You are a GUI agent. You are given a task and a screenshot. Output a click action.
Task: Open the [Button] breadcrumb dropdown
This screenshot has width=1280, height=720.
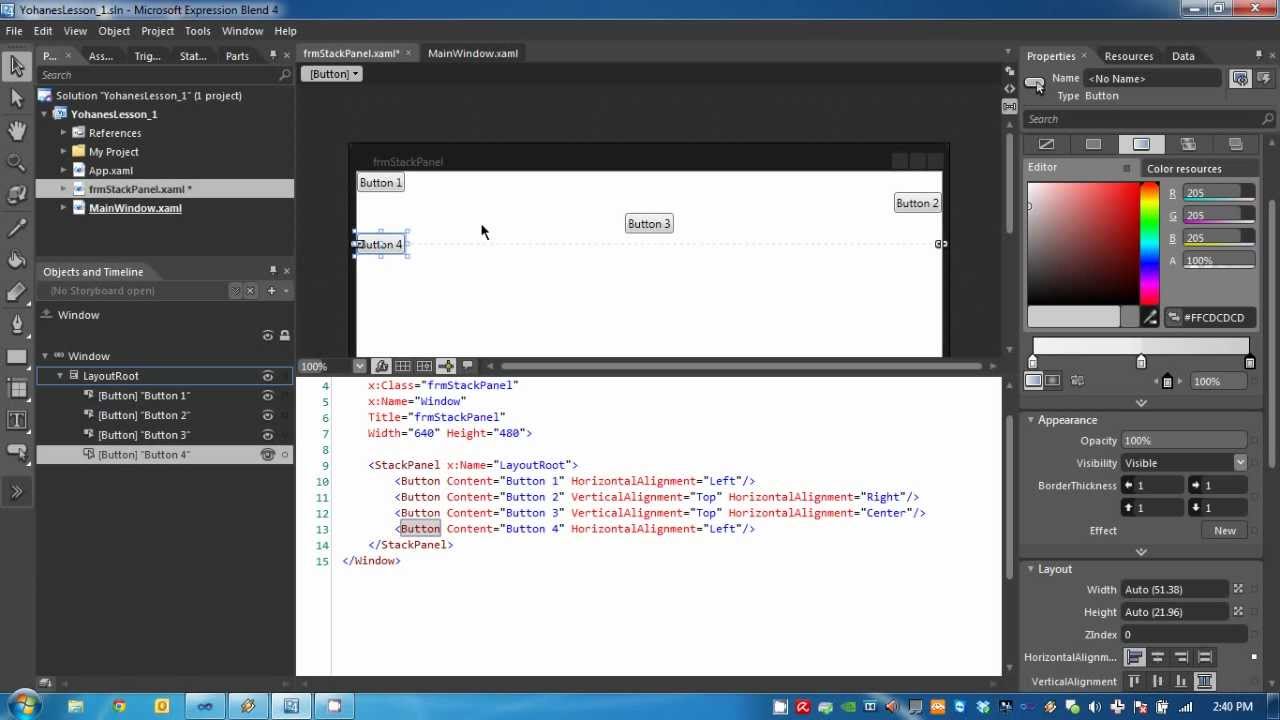tap(334, 74)
